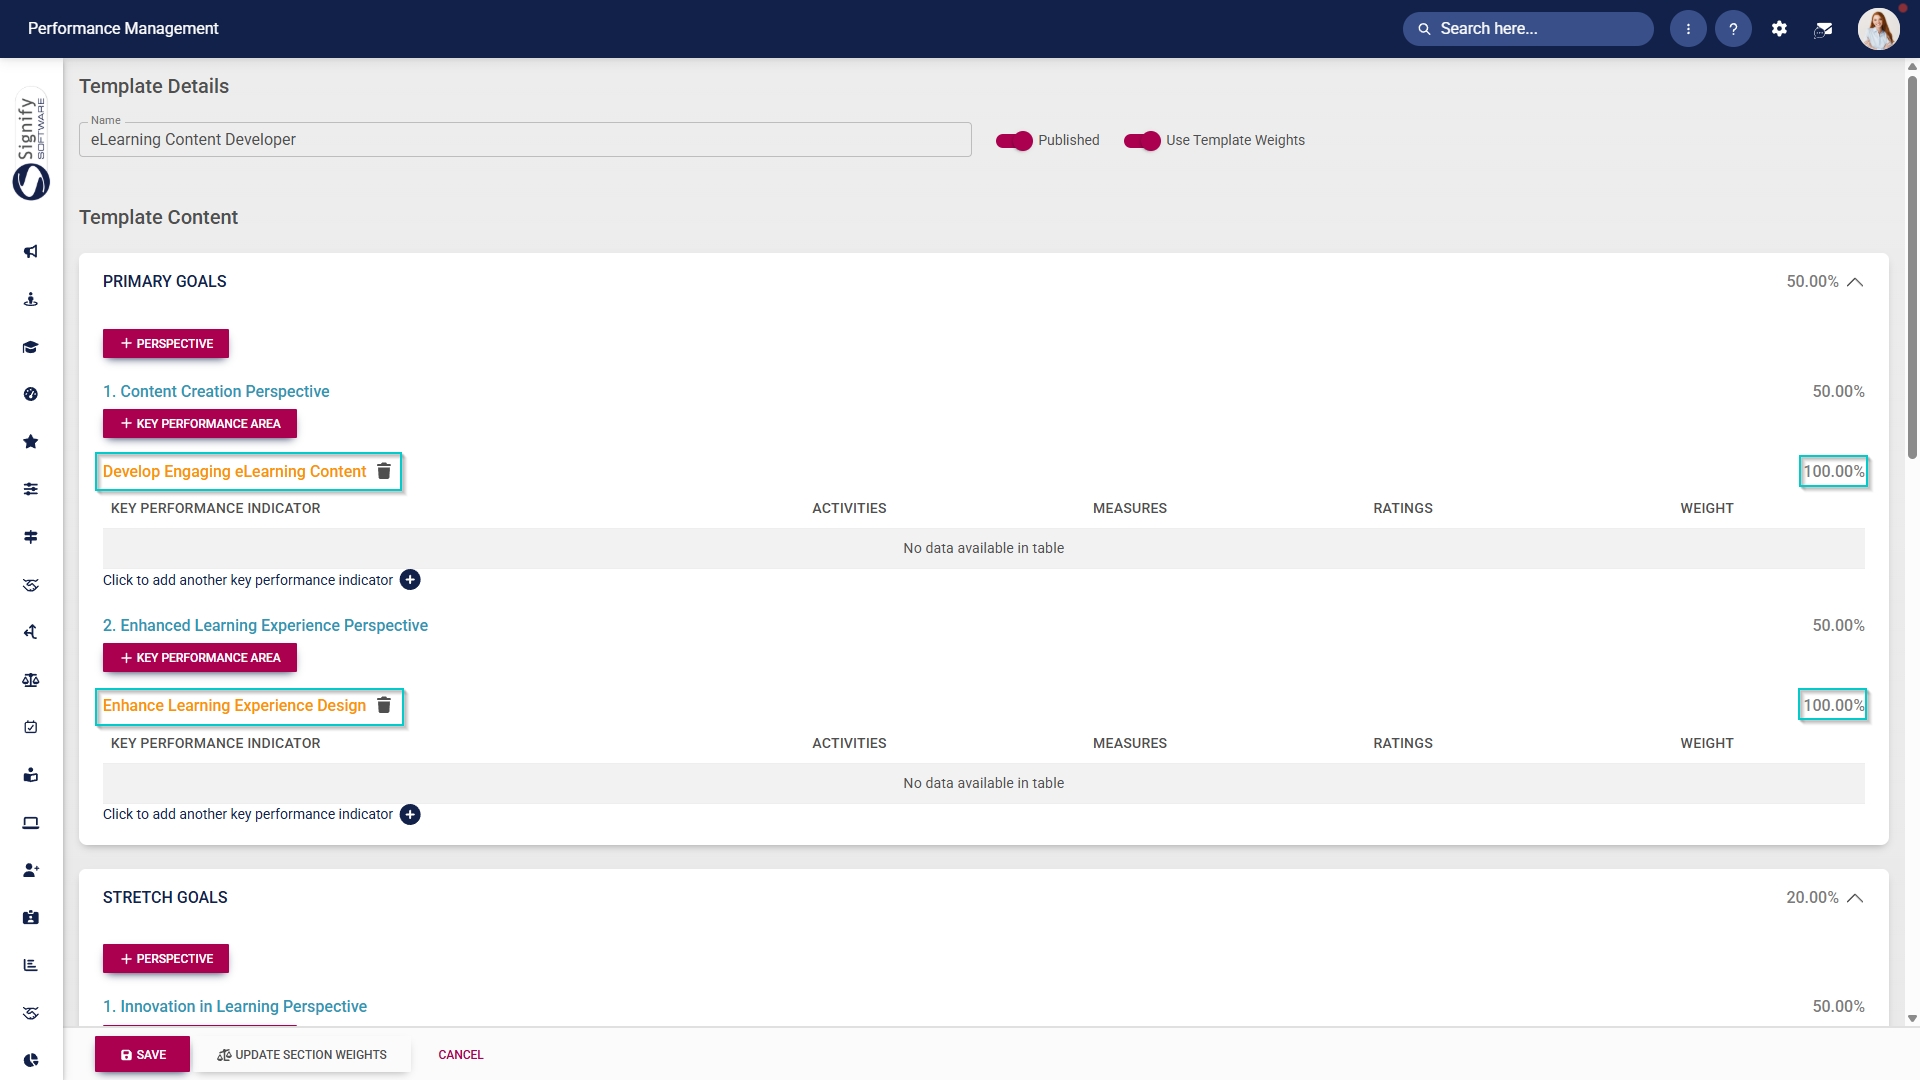Open the graduation cap sidebar icon
This screenshot has width=1920, height=1080.
31,347
